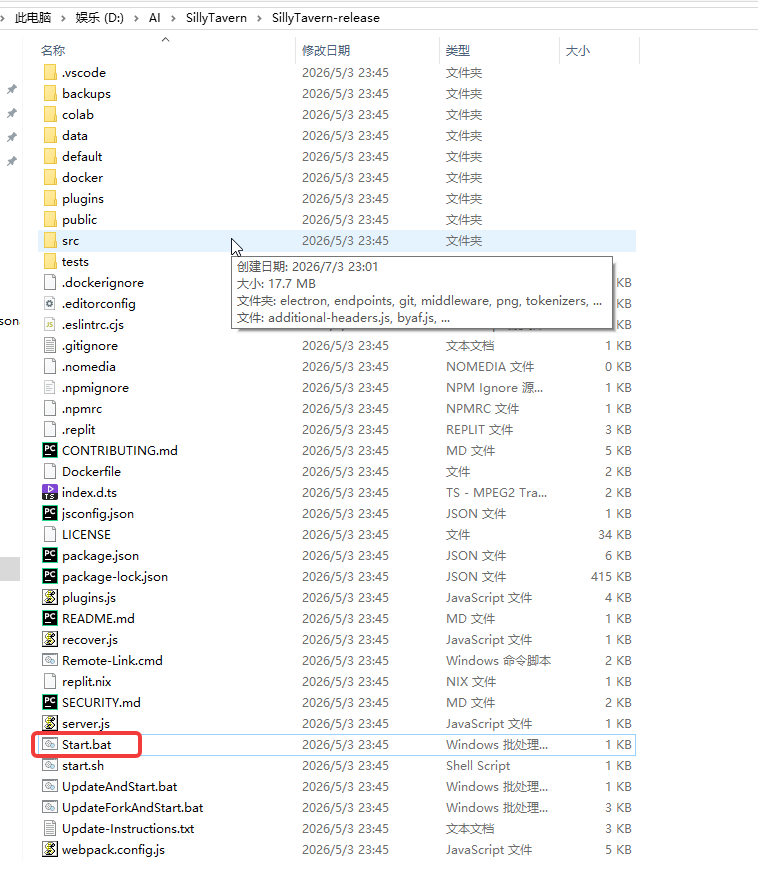758x871 pixels.
Task: Expand the chevron after SillyTavern in the address bar
Action: click(259, 18)
